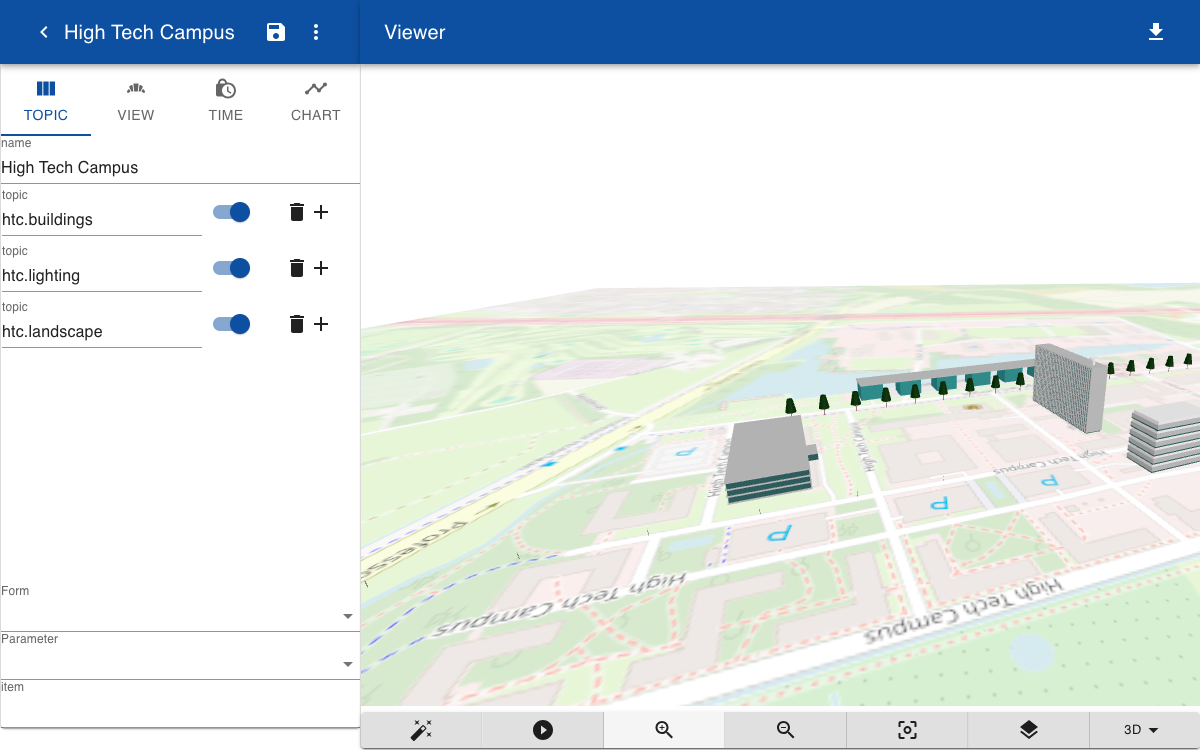The image size is (1200, 750).
Task: Delete the htc.landscape topic
Action: pyautogui.click(x=297, y=324)
